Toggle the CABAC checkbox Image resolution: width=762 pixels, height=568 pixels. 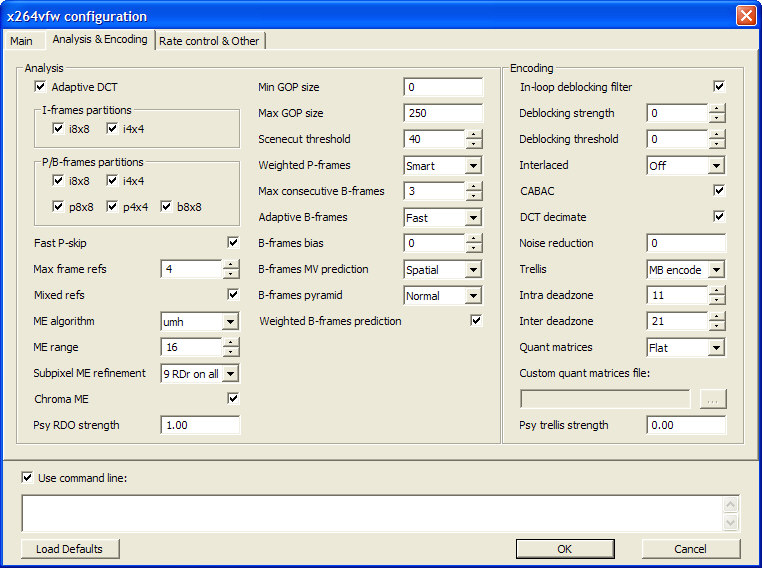pyautogui.click(x=719, y=190)
